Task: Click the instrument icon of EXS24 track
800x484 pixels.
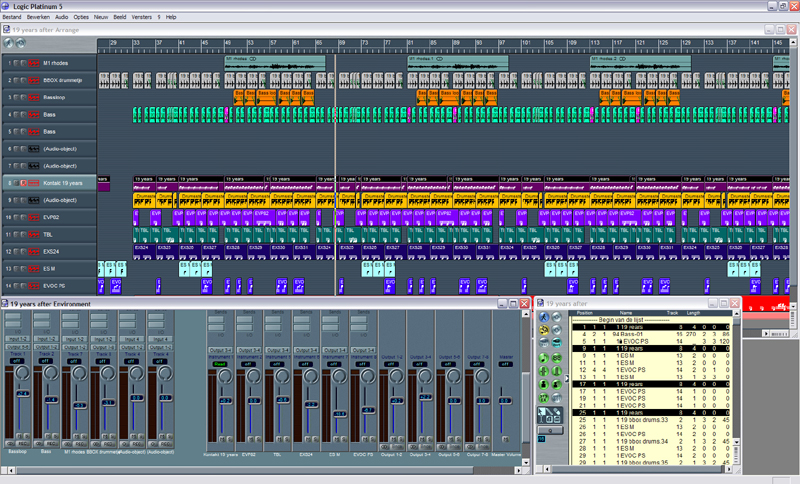Action: tap(34, 251)
